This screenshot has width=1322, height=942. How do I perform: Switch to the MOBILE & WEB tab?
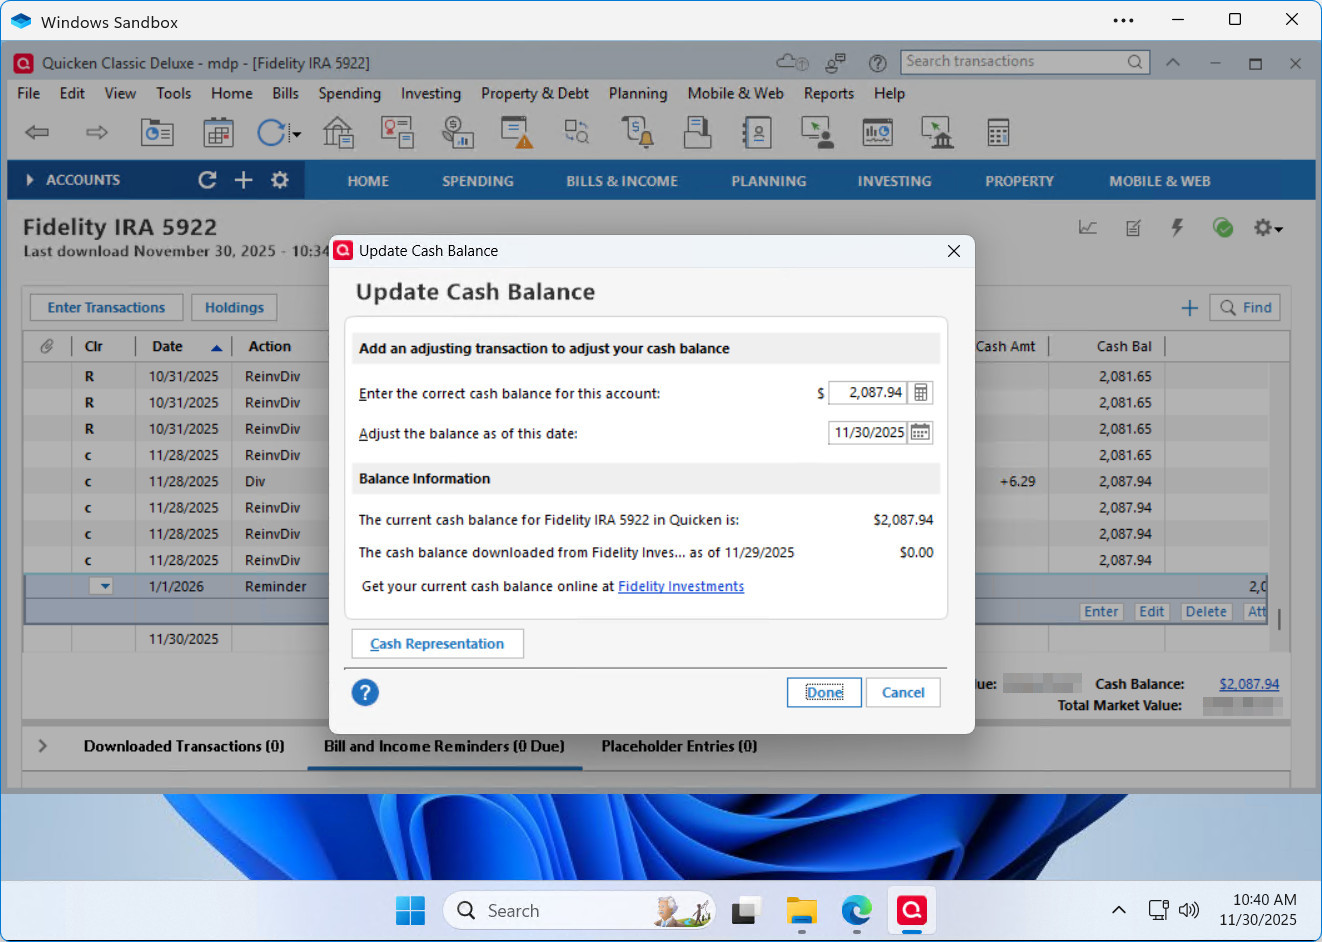1160,181
